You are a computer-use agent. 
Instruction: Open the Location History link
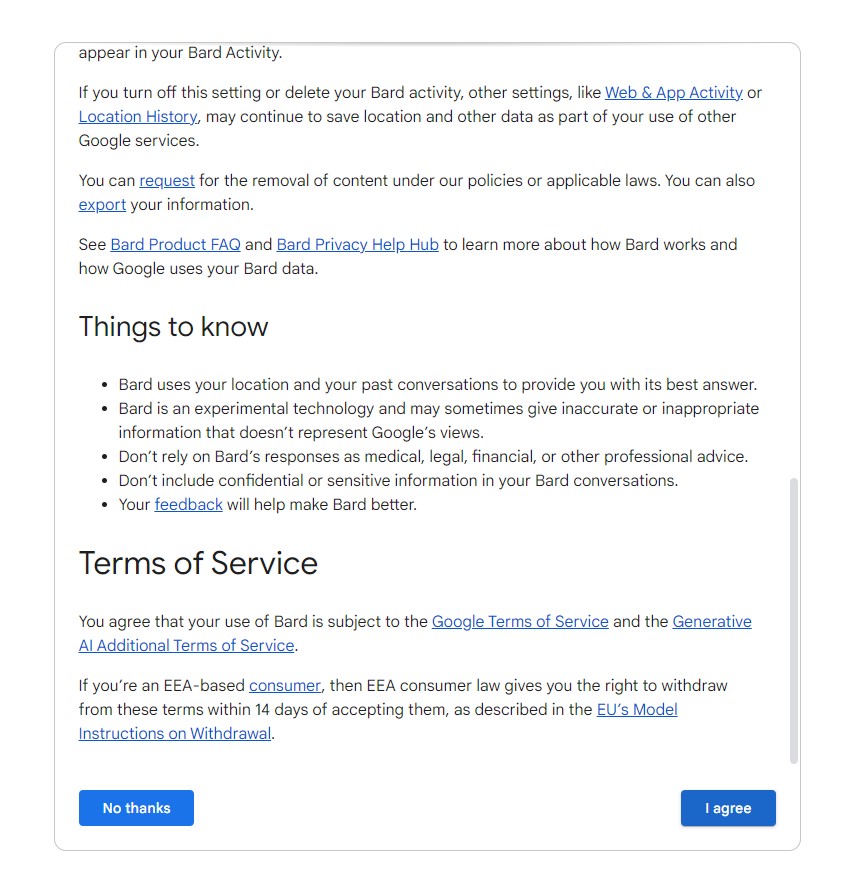(138, 117)
